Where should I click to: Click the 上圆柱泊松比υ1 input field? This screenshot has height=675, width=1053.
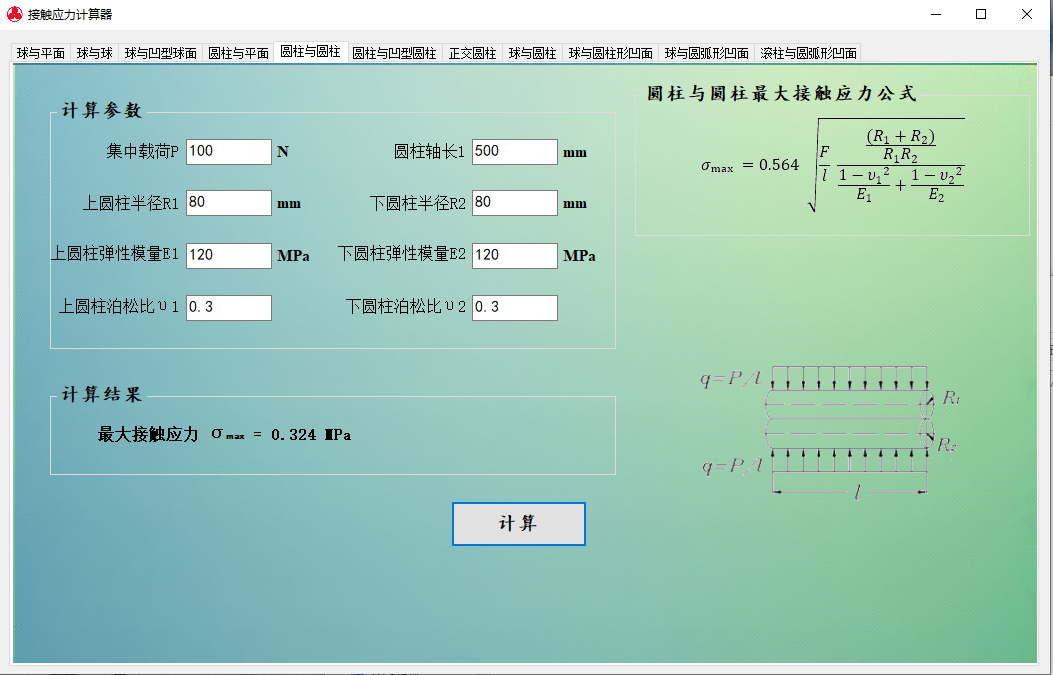[228, 308]
